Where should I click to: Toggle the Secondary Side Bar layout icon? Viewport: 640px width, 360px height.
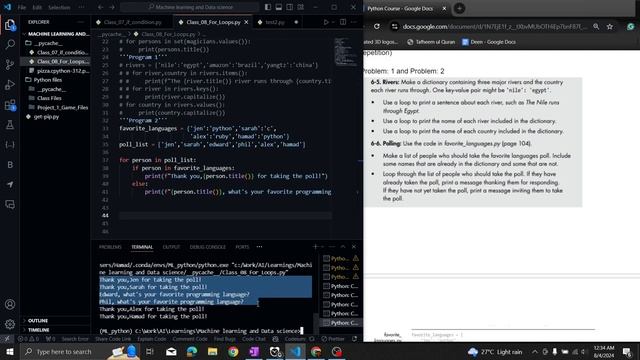click(290, 7)
